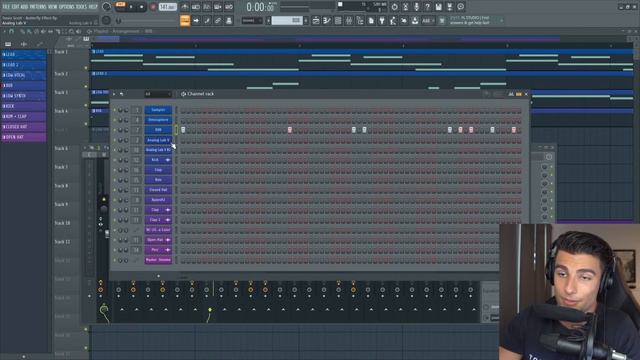Image resolution: width=640 pixels, height=360 pixels.
Task: Click the playlist zoom tool icon
Action: 71,31
